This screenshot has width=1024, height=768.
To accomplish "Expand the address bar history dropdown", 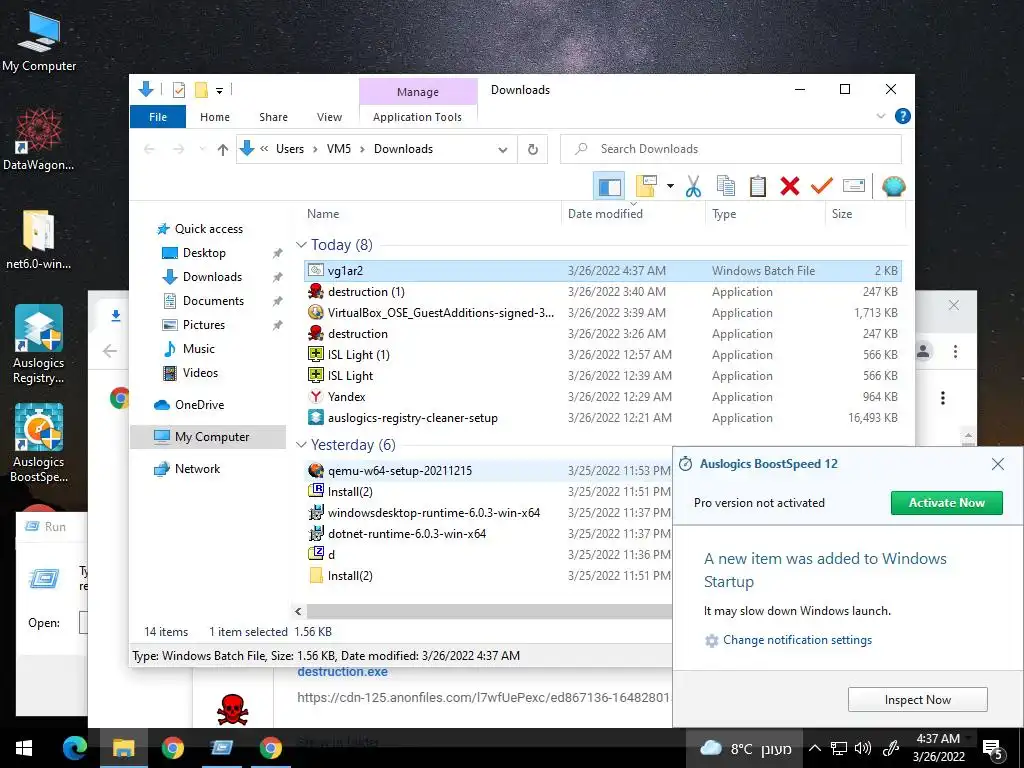I will click(503, 150).
